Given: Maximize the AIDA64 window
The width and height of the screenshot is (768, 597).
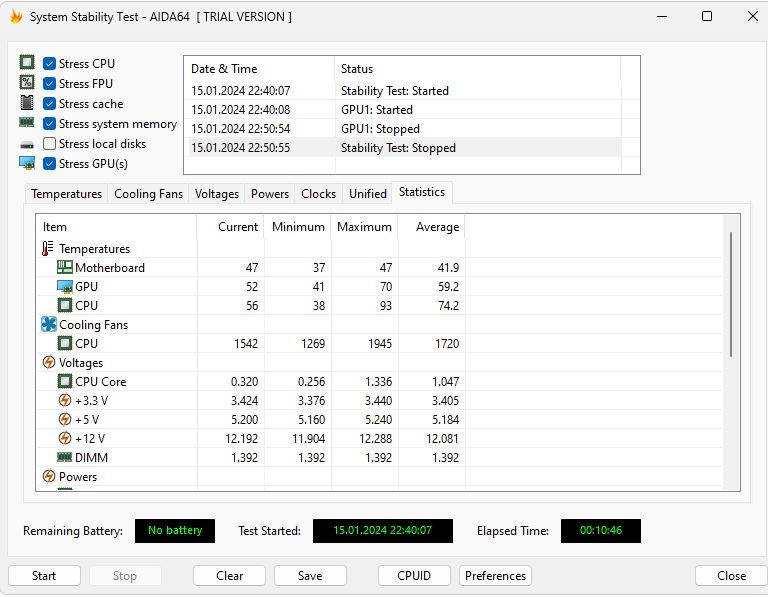Looking at the screenshot, I should tap(707, 17).
